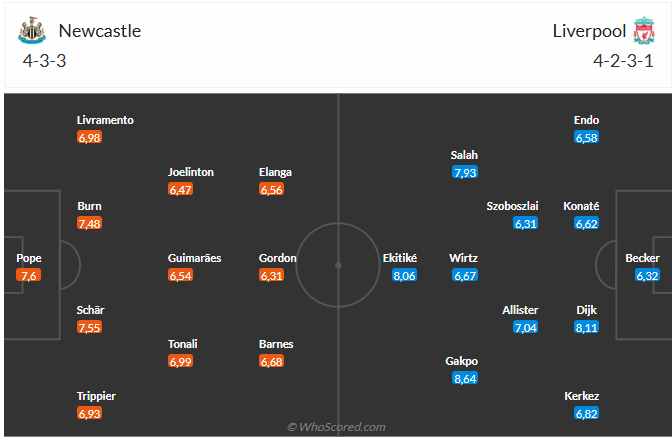Viewport: 672px width, 437px height.
Task: Select Salah's 7,93 rating badge
Action: 464,172
